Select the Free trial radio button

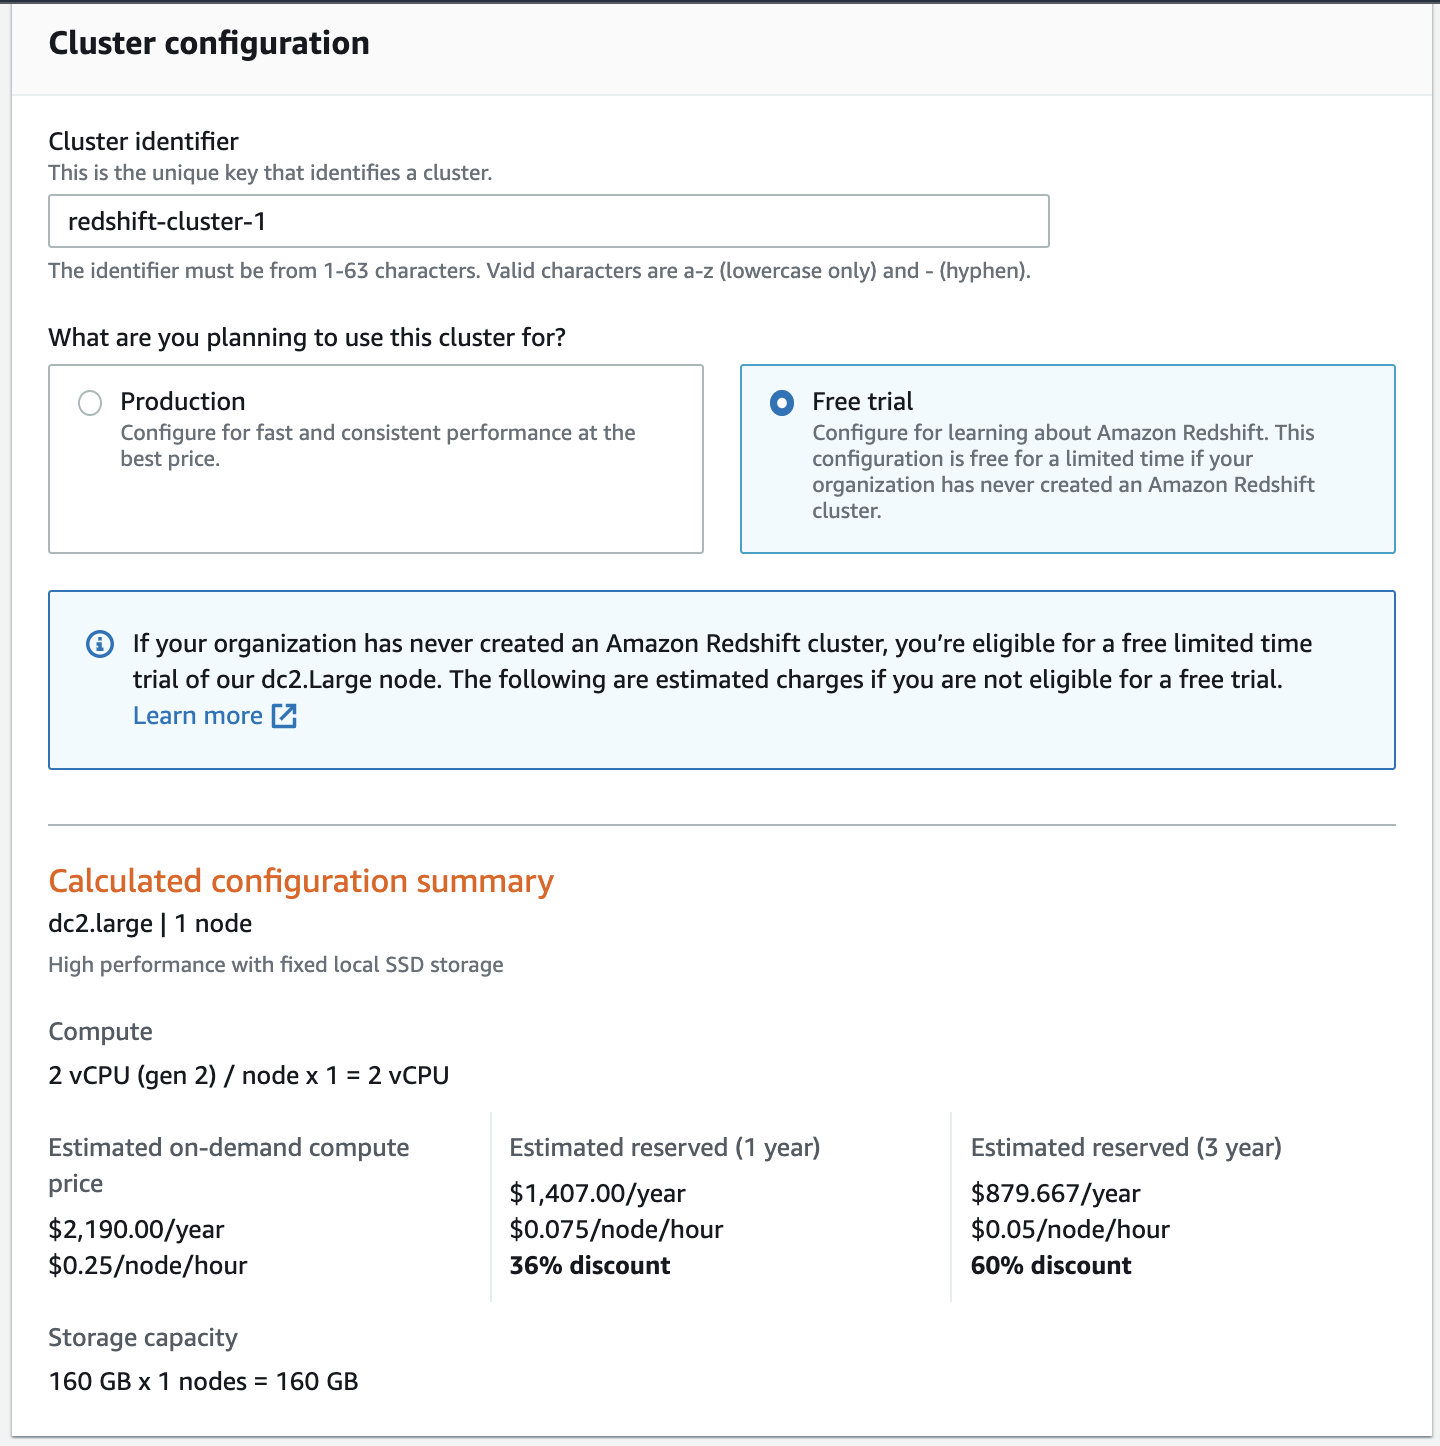779,403
